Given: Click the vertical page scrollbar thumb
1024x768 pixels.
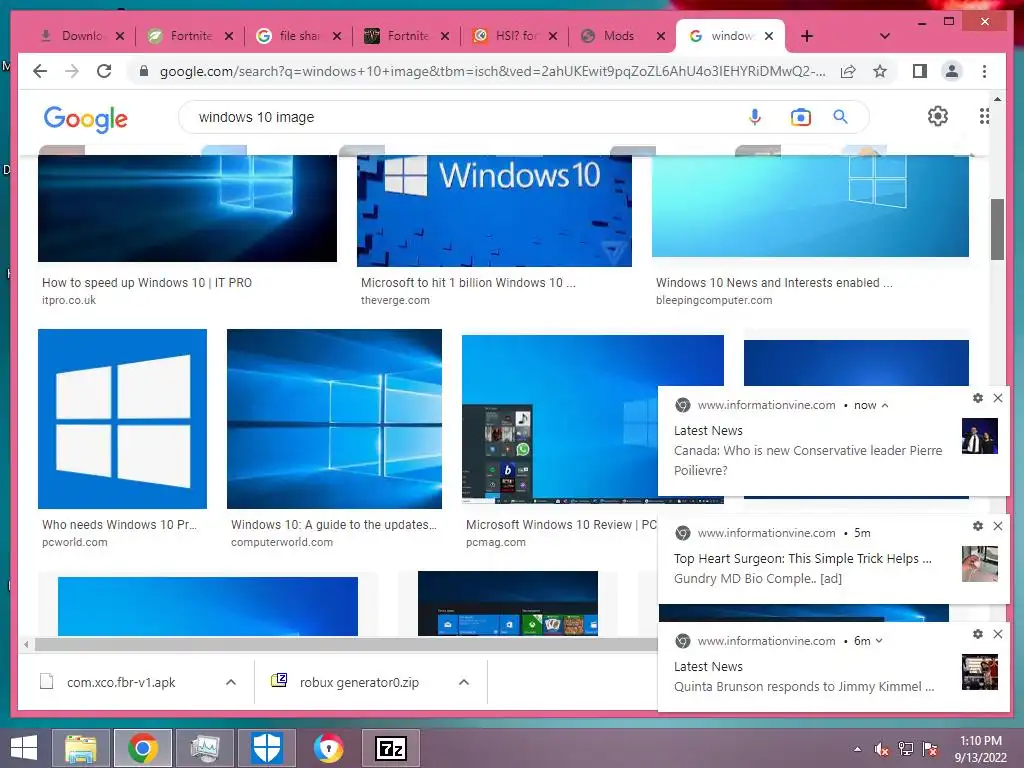Looking at the screenshot, I should (997, 230).
